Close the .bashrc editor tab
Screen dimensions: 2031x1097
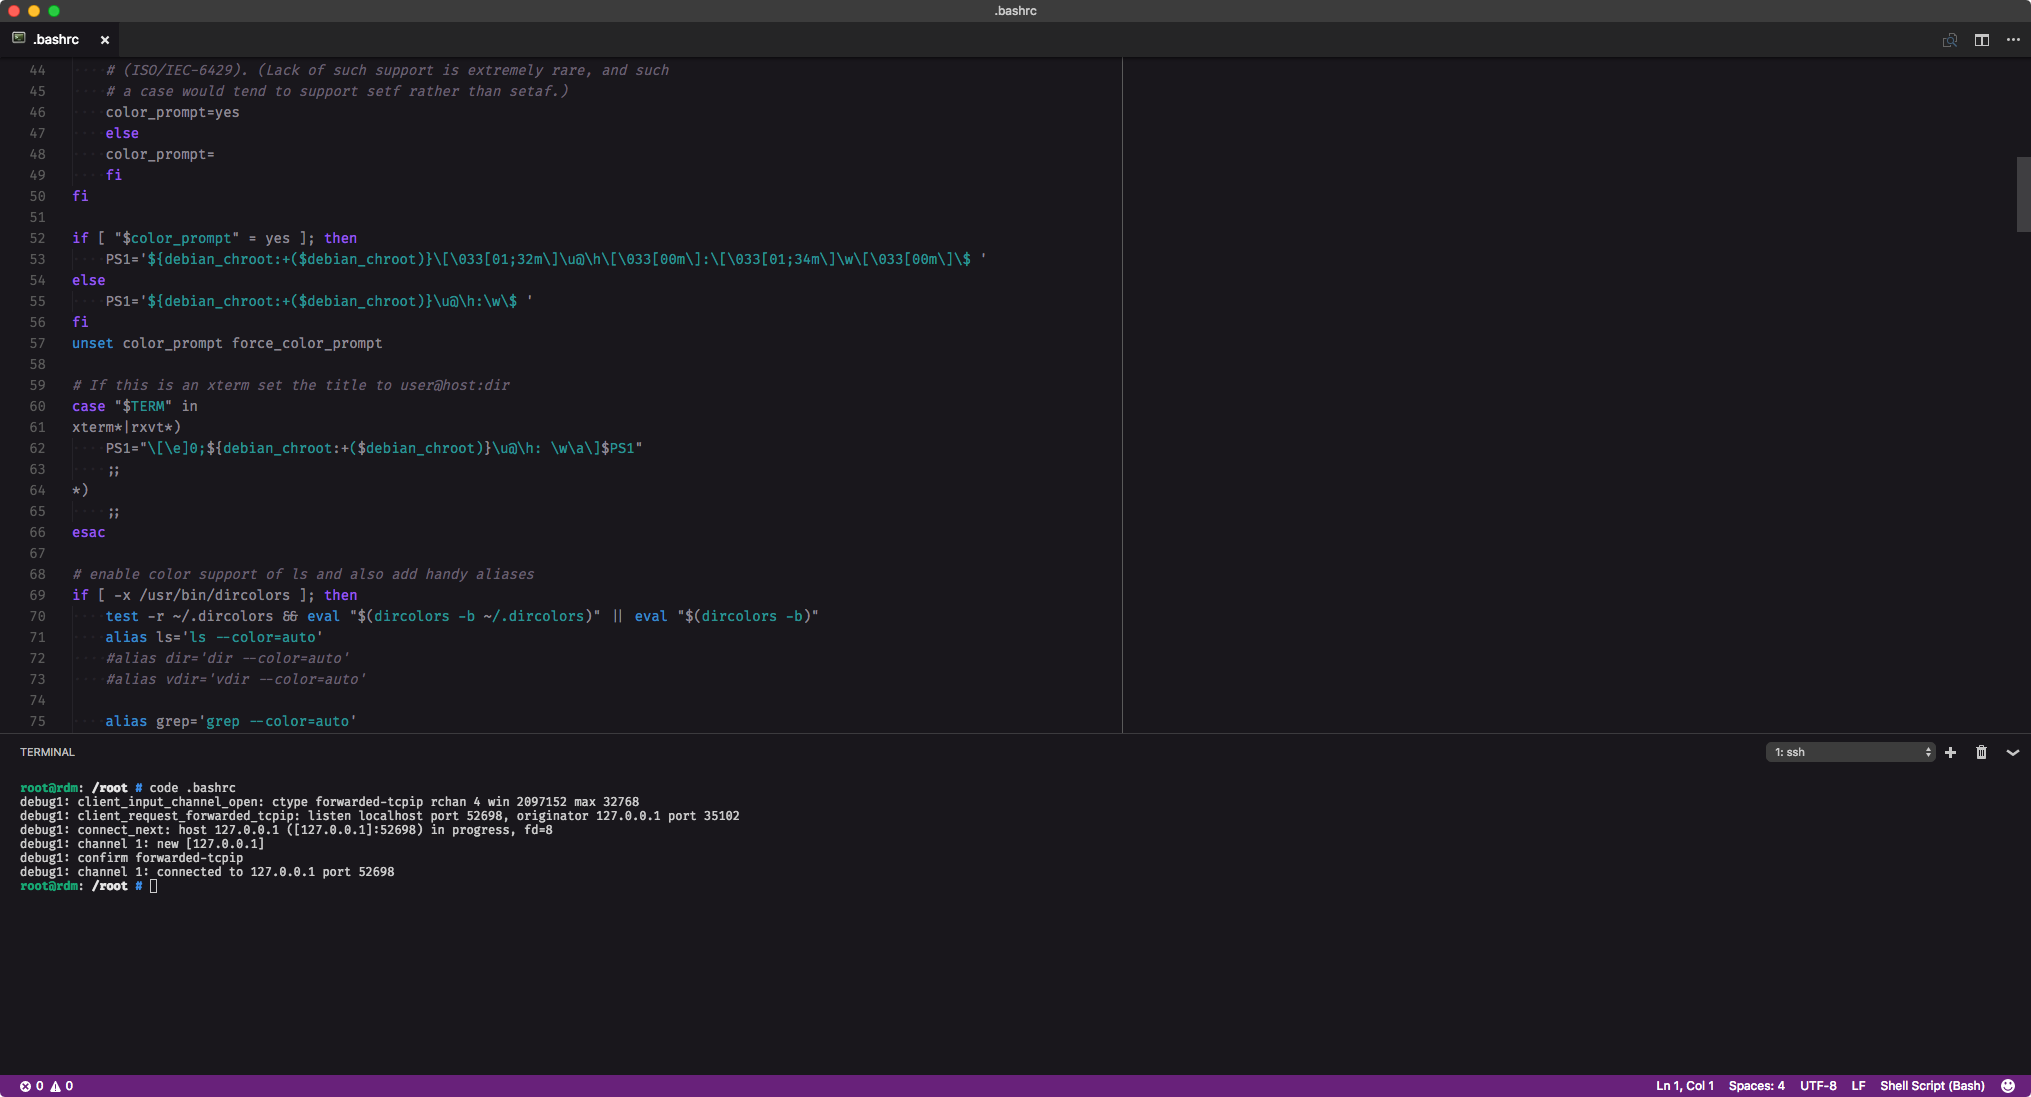coord(104,40)
